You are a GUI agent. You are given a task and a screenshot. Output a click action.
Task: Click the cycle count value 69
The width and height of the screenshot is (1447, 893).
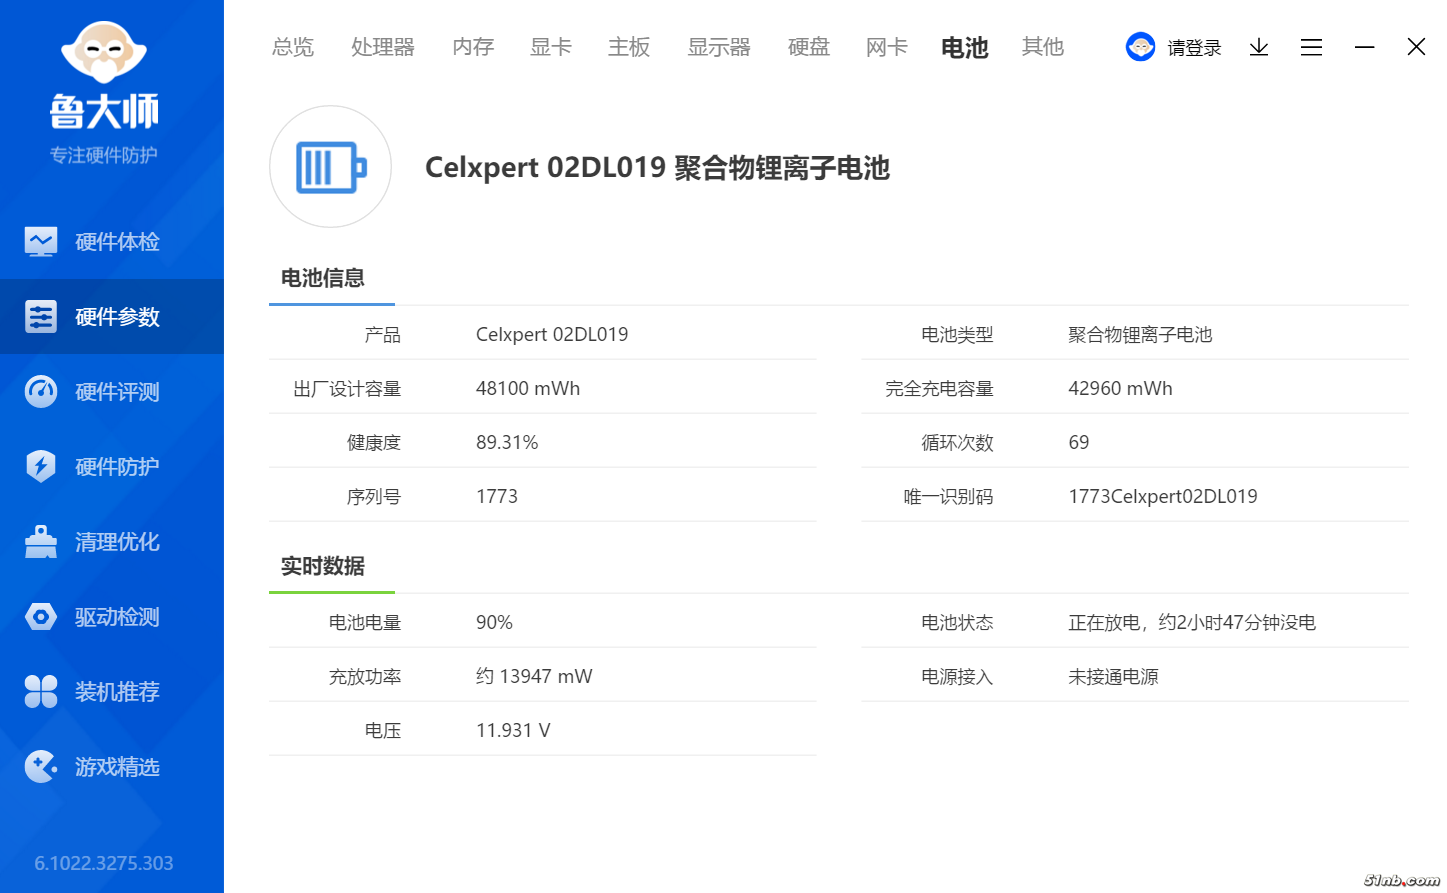pos(1079,442)
